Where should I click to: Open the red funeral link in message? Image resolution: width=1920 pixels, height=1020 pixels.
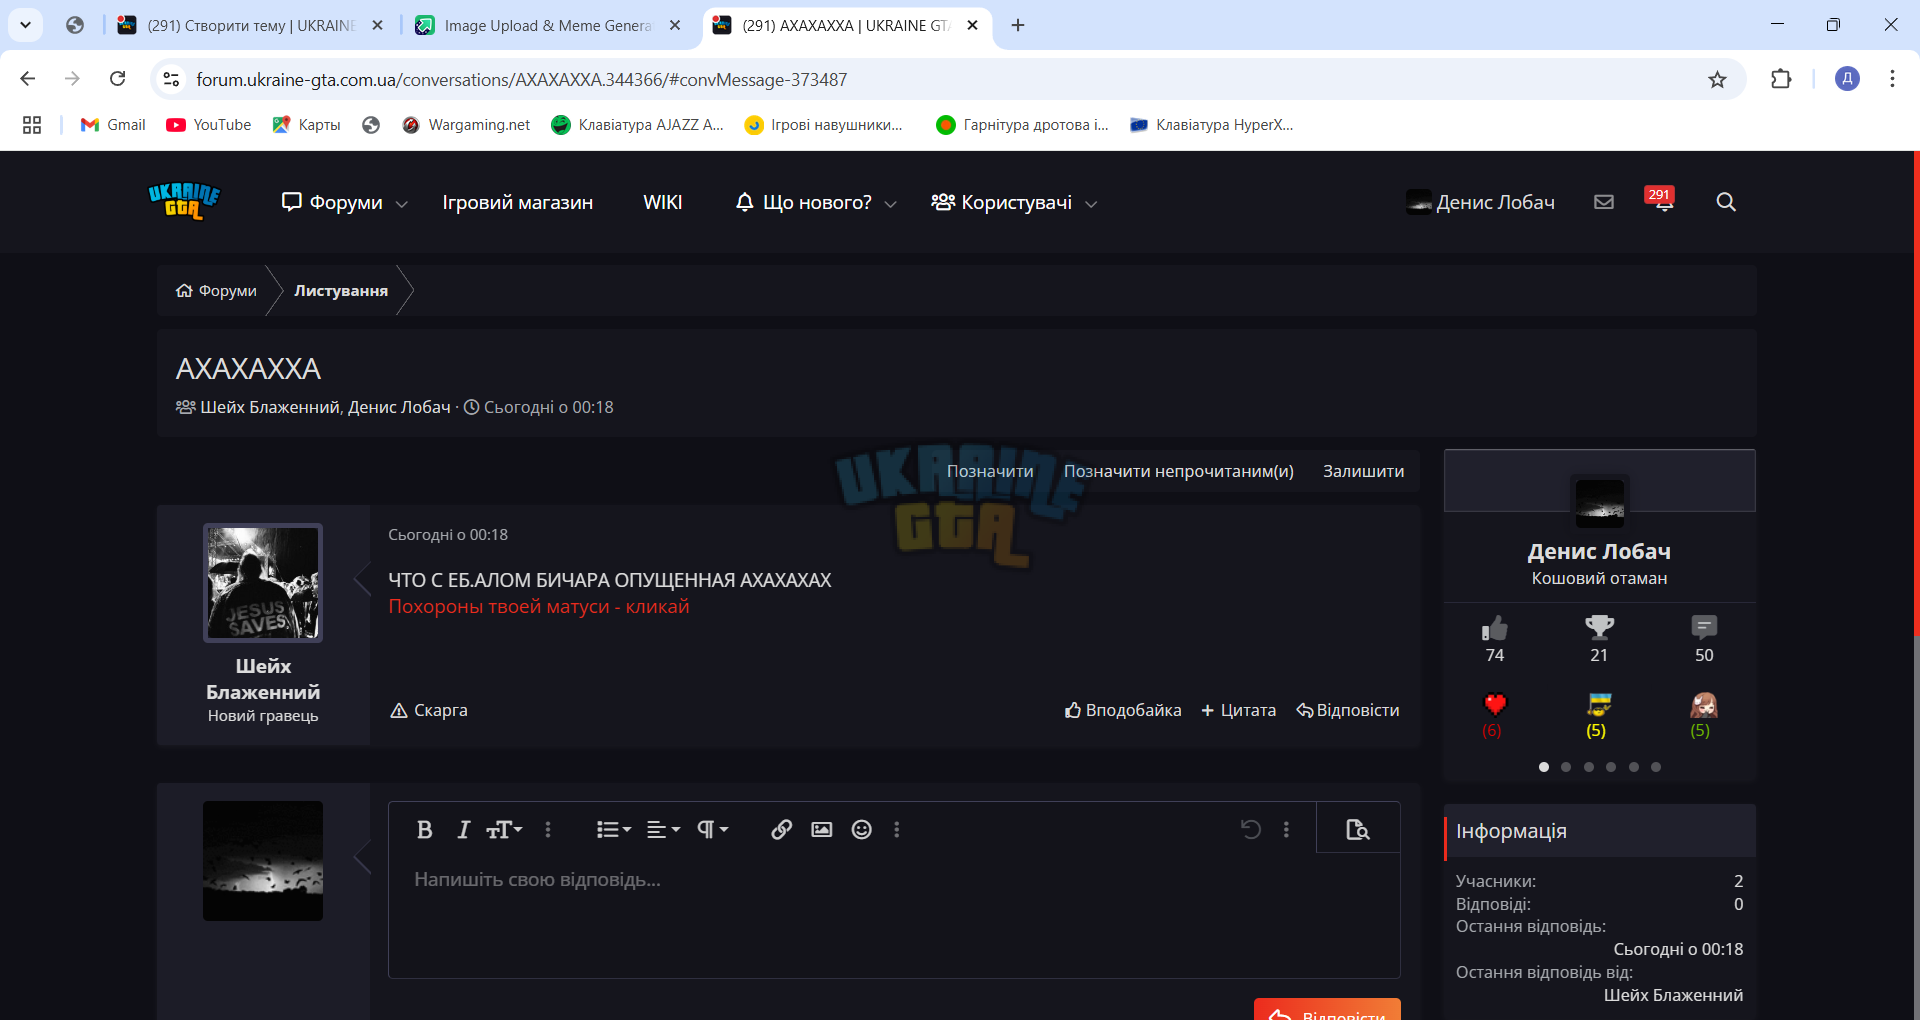coord(539,607)
